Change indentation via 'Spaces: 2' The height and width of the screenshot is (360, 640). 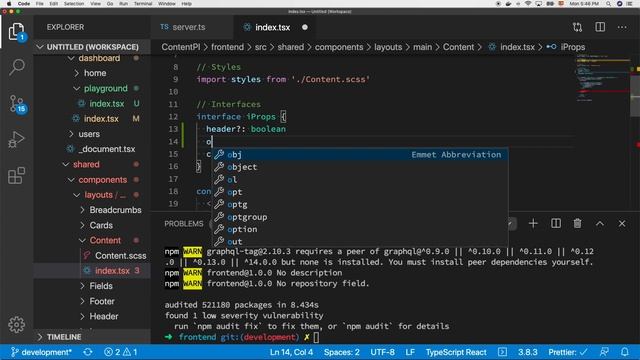click(342, 352)
